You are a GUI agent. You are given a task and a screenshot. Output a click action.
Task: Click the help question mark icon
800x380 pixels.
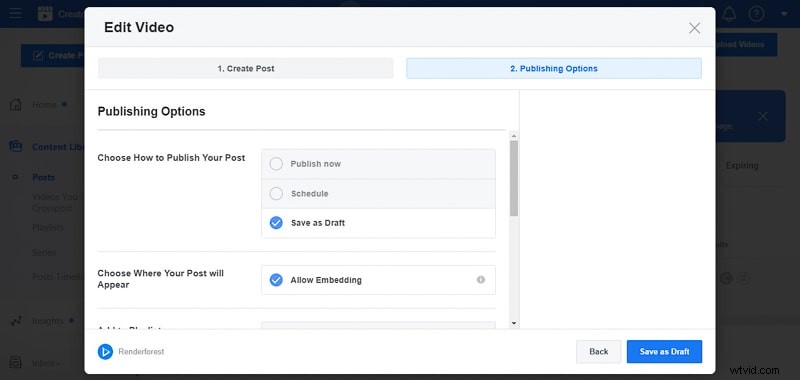(757, 14)
